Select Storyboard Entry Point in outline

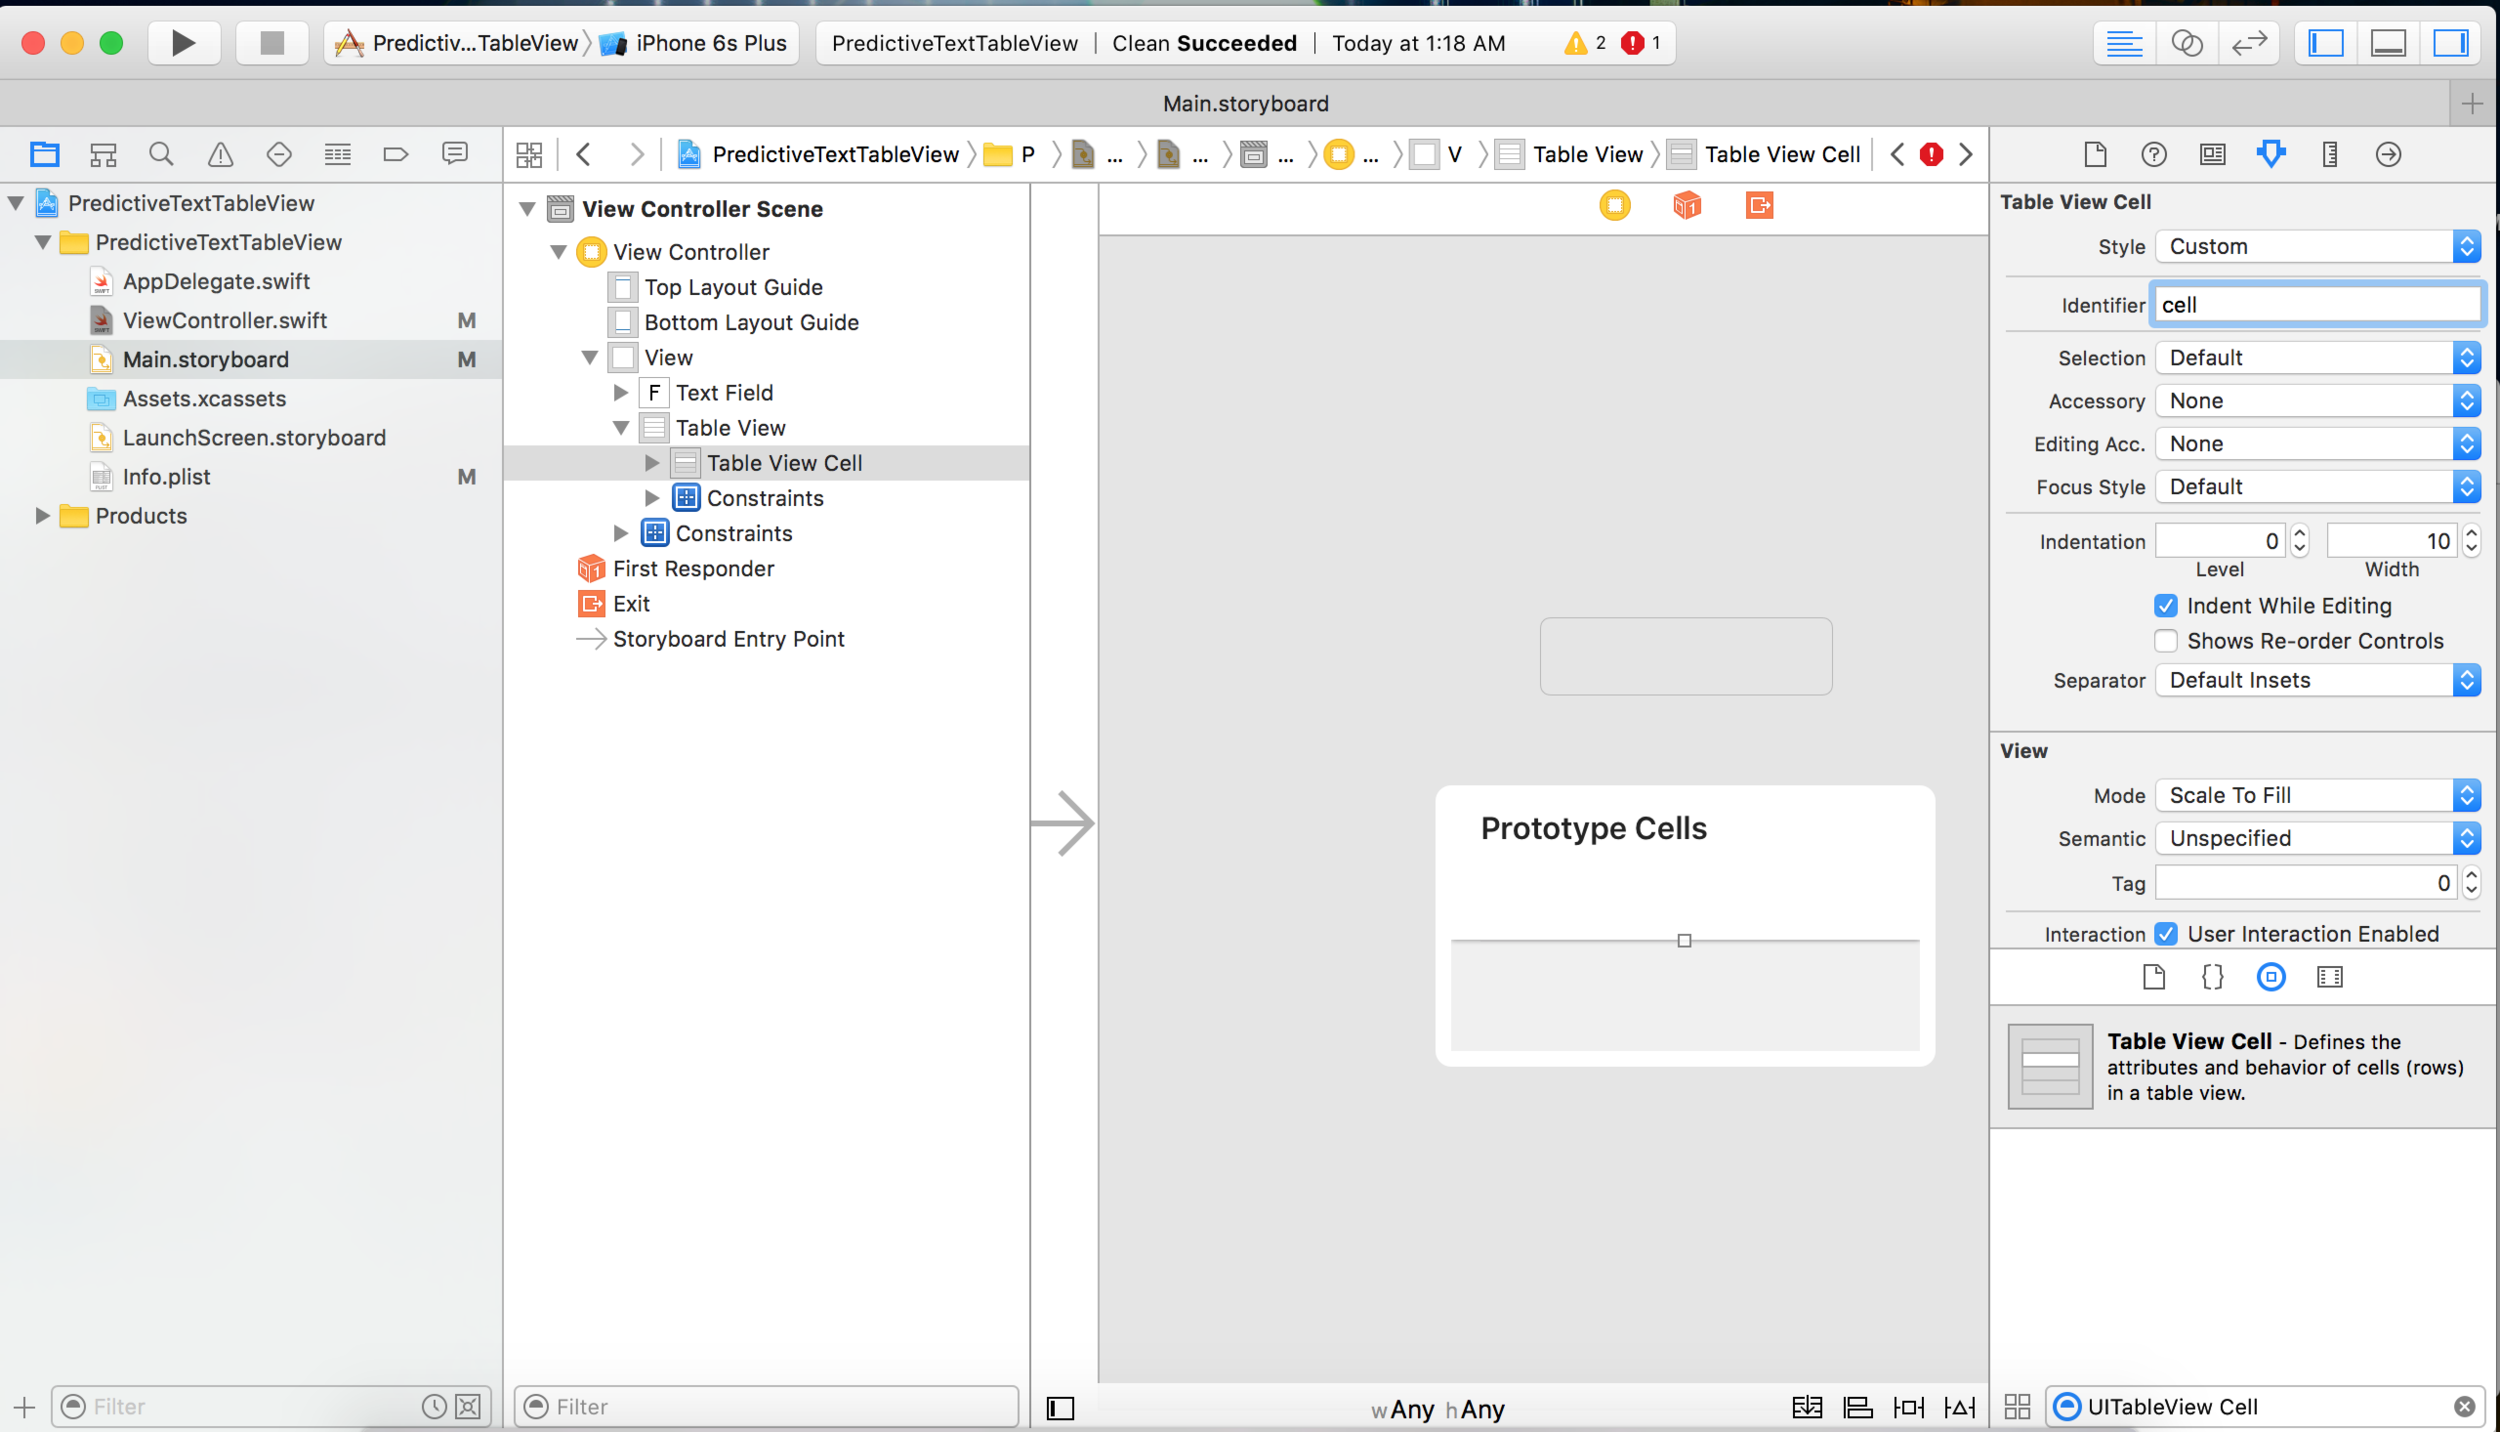728,639
